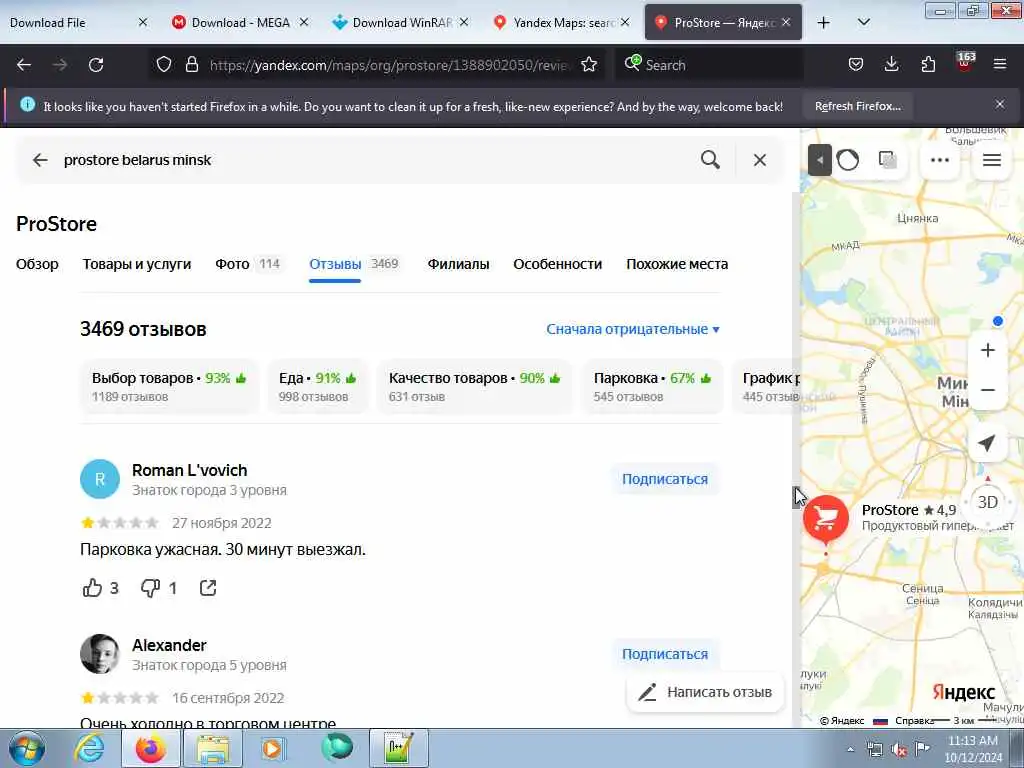Open the map three-dots more menu
The image size is (1024, 768).
click(x=940, y=160)
